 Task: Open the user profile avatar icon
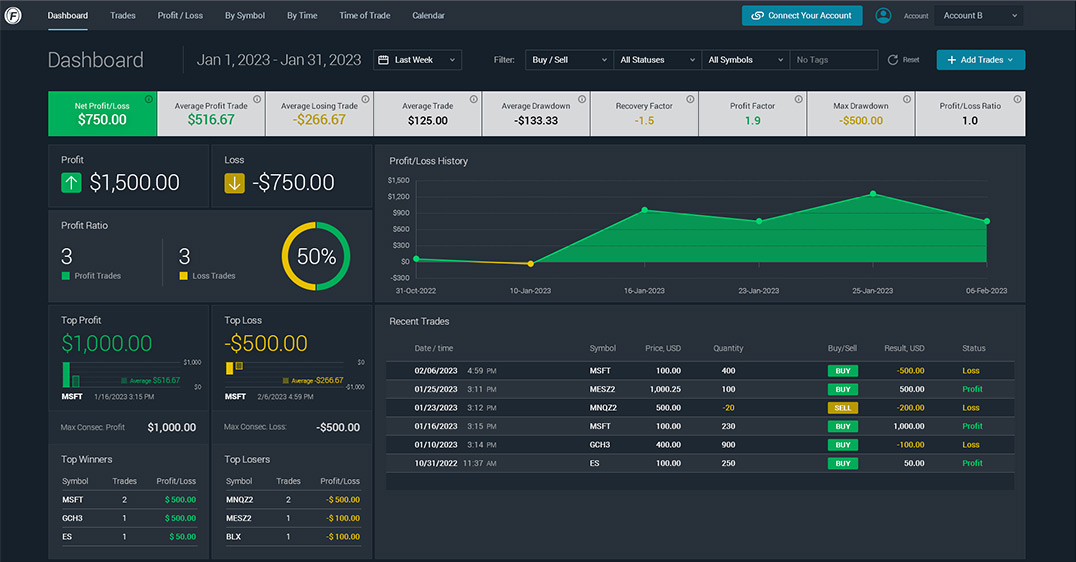click(x=883, y=15)
